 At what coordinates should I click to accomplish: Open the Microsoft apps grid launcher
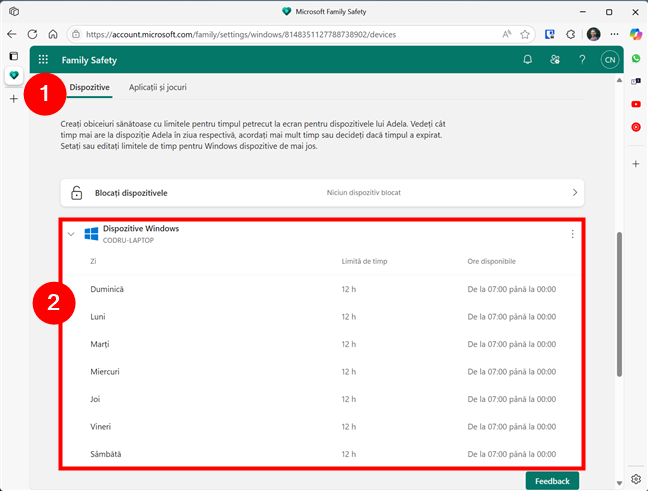43,60
